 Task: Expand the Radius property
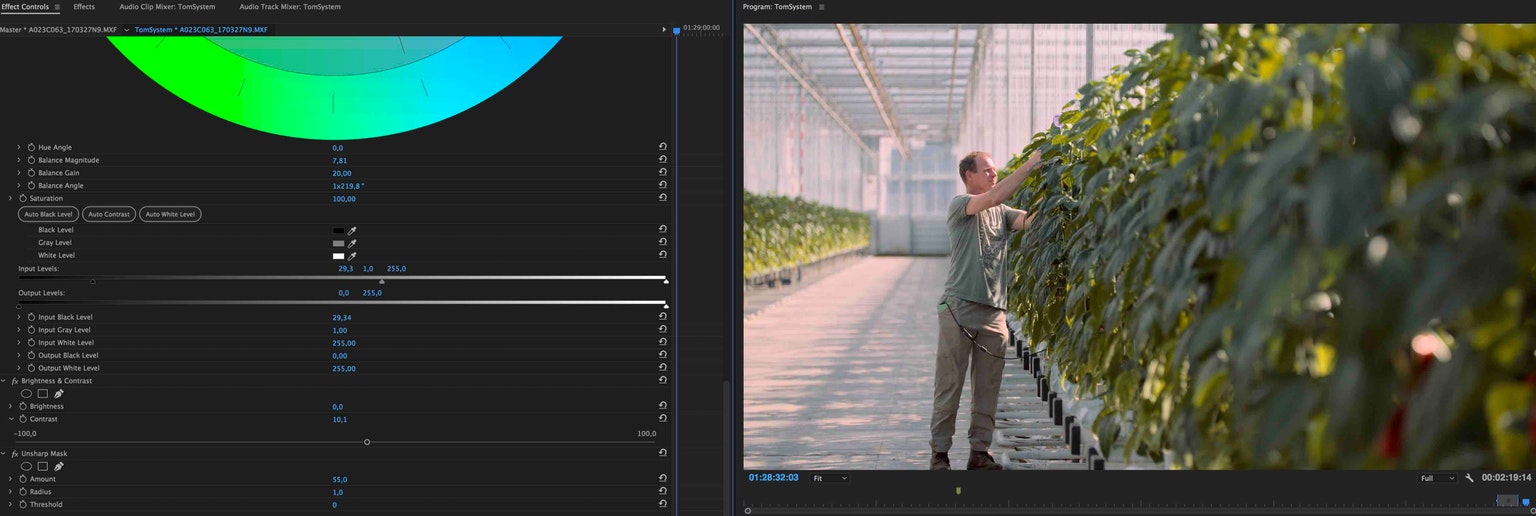pos(10,492)
